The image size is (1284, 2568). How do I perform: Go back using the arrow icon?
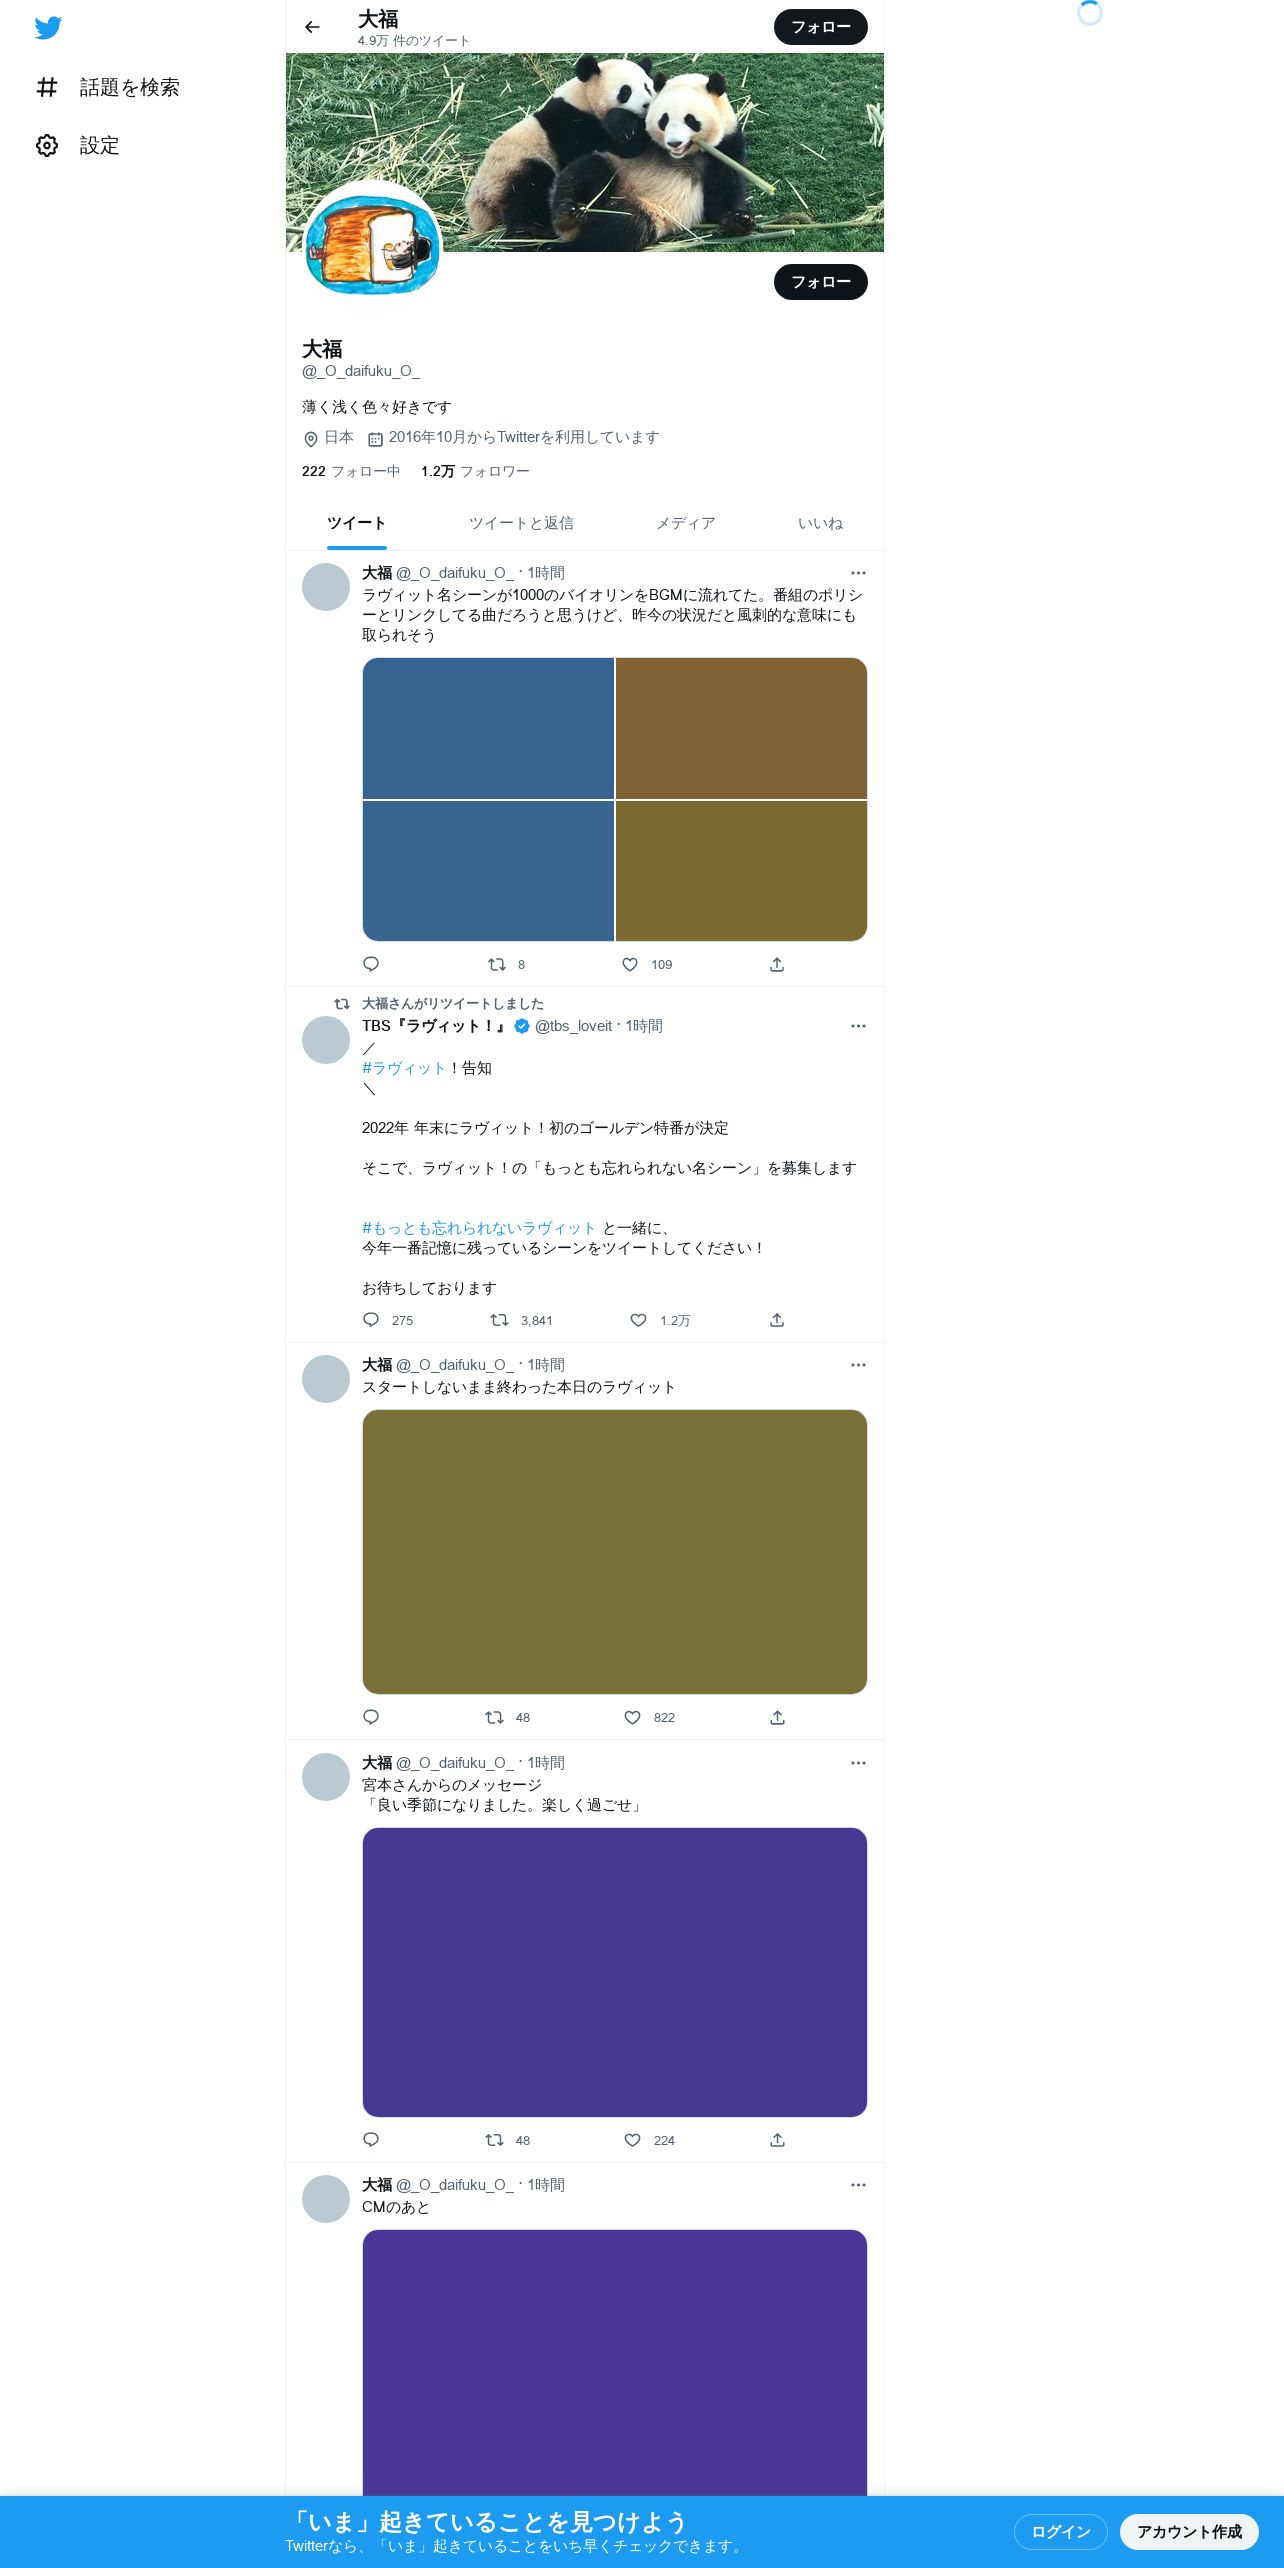point(312,27)
